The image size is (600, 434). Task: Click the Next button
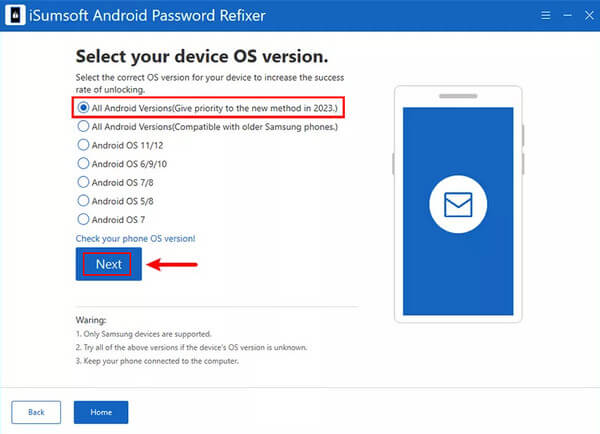(x=109, y=264)
